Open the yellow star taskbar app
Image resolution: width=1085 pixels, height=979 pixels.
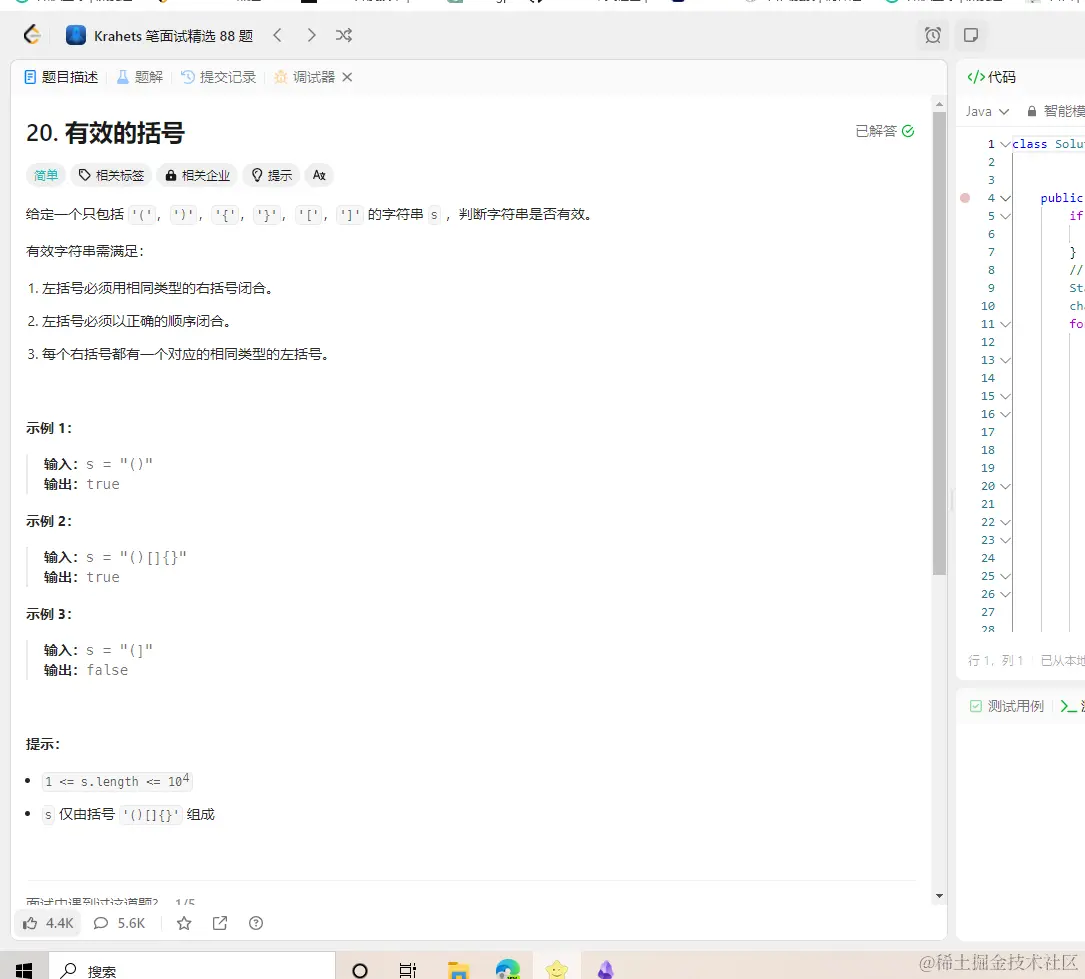556,970
